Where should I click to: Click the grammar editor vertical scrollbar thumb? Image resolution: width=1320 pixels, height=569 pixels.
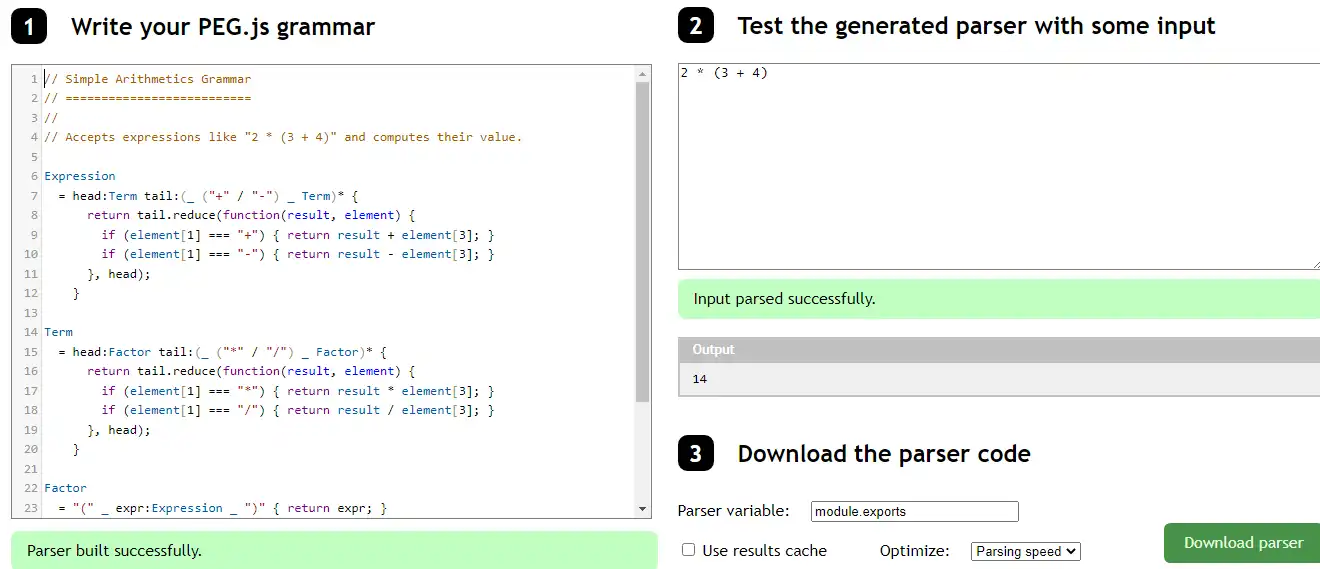point(643,240)
